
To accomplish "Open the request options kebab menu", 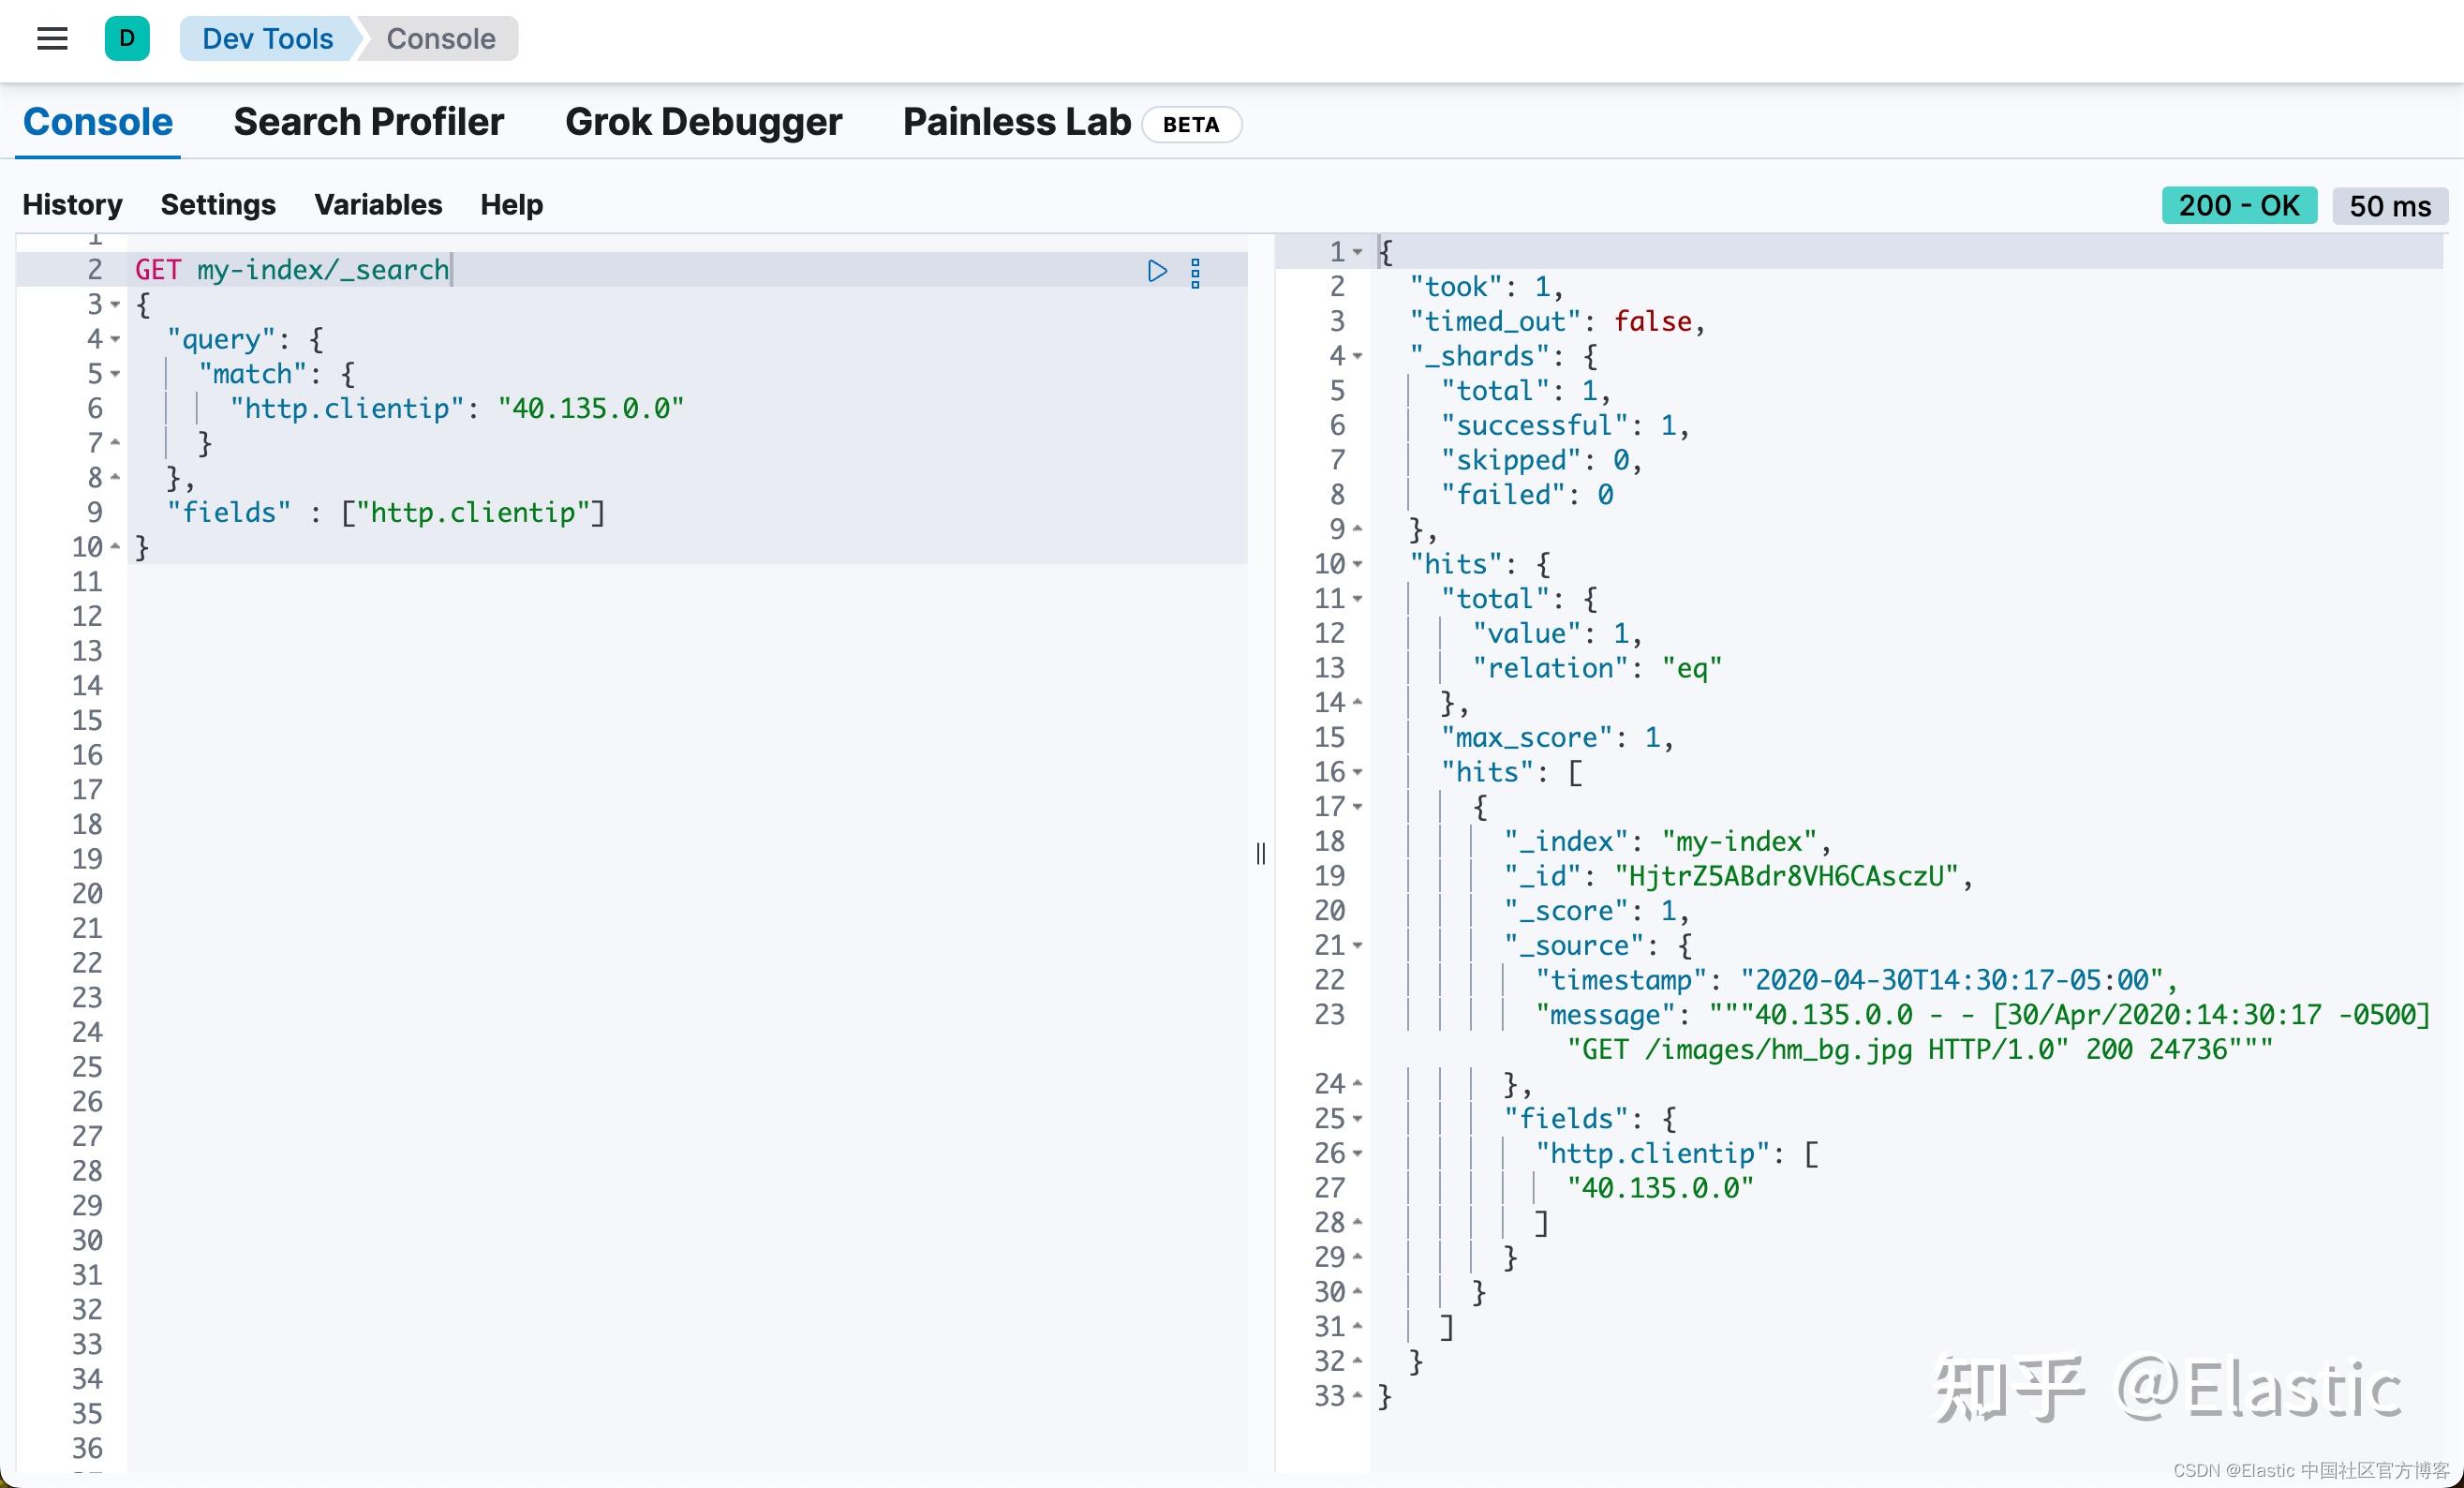I will [1196, 272].
